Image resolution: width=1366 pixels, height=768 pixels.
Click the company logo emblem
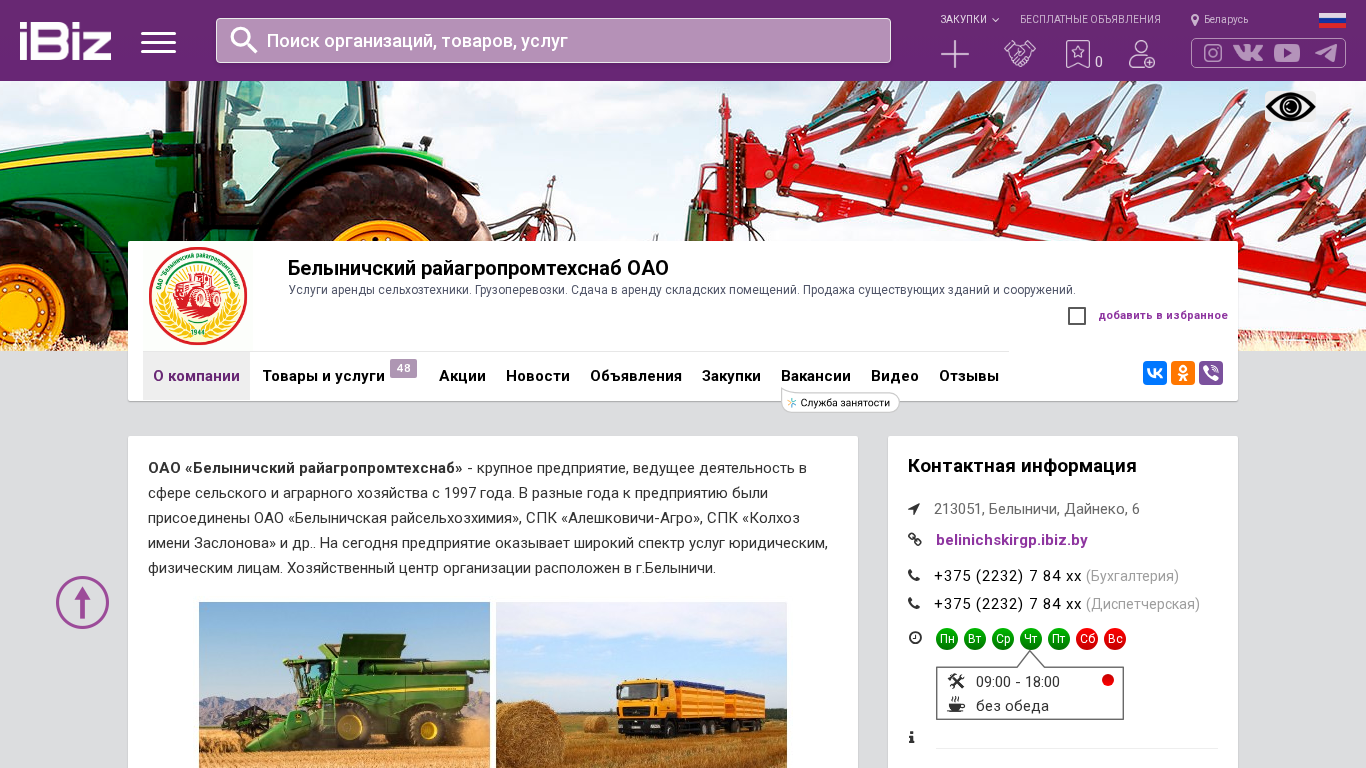[x=198, y=296]
